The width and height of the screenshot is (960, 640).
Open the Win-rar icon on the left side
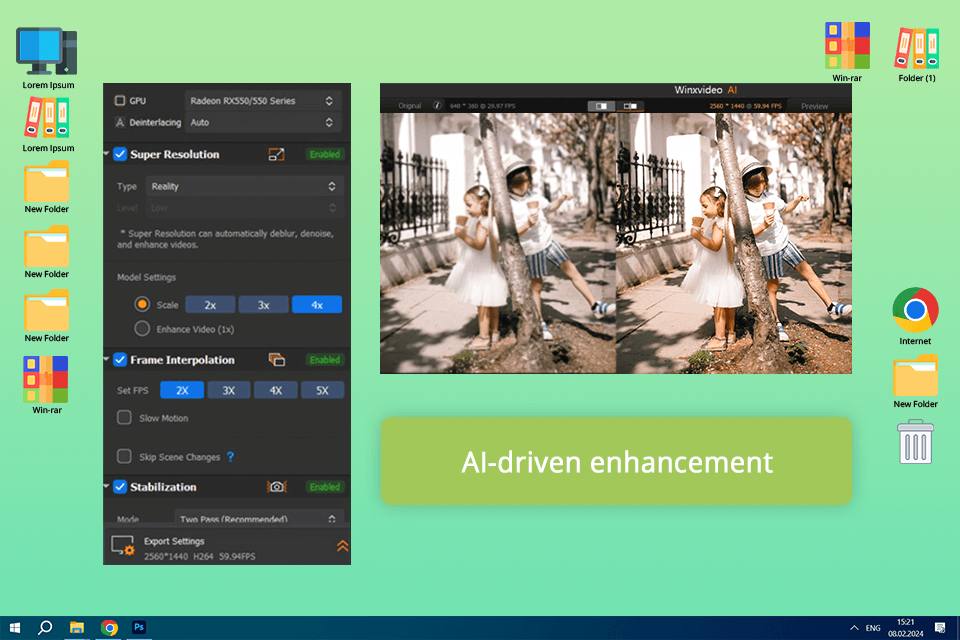[46, 379]
